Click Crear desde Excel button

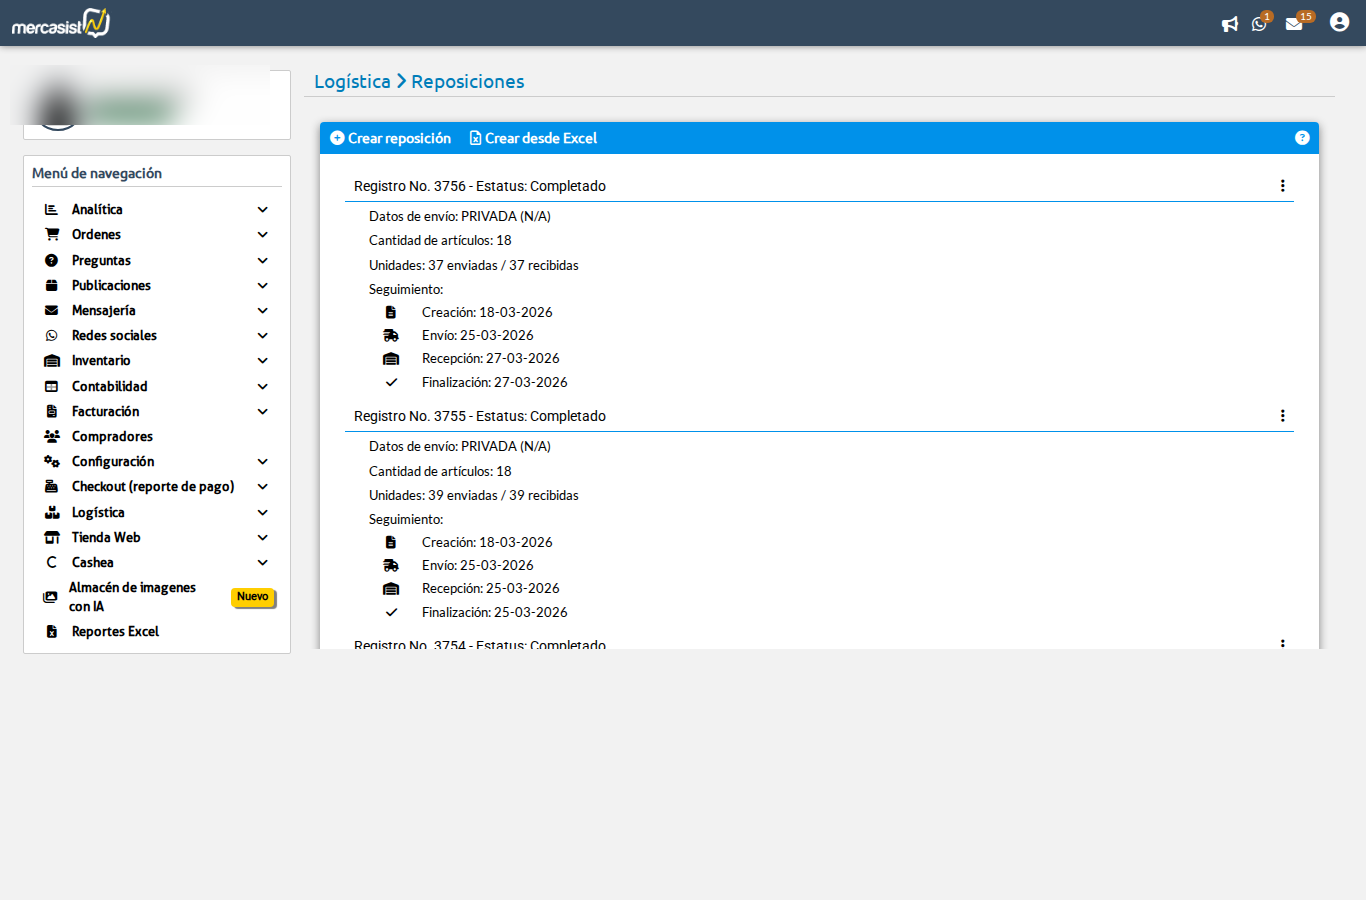533,138
